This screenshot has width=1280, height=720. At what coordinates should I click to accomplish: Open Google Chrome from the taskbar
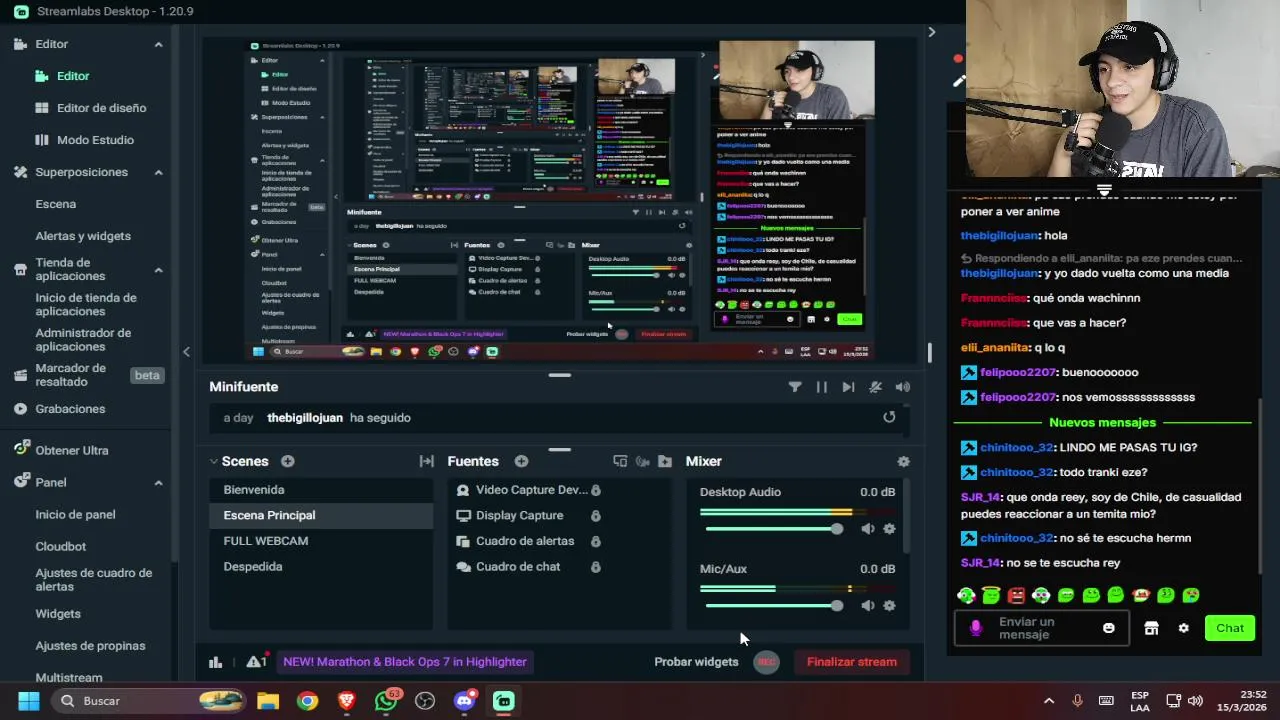click(x=307, y=701)
